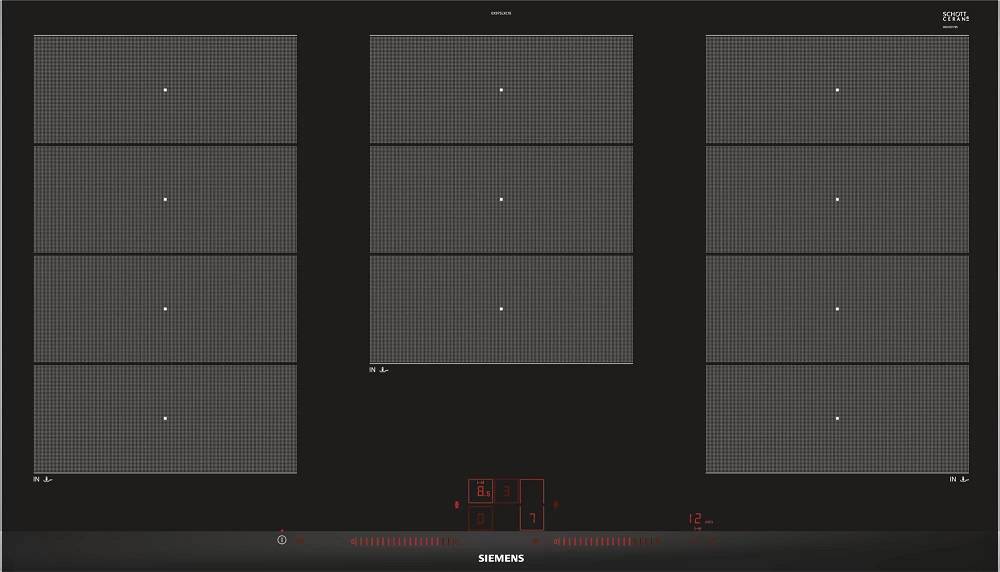Touch bottom segment of center cooking zone
The width and height of the screenshot is (1000, 572).
[501, 309]
